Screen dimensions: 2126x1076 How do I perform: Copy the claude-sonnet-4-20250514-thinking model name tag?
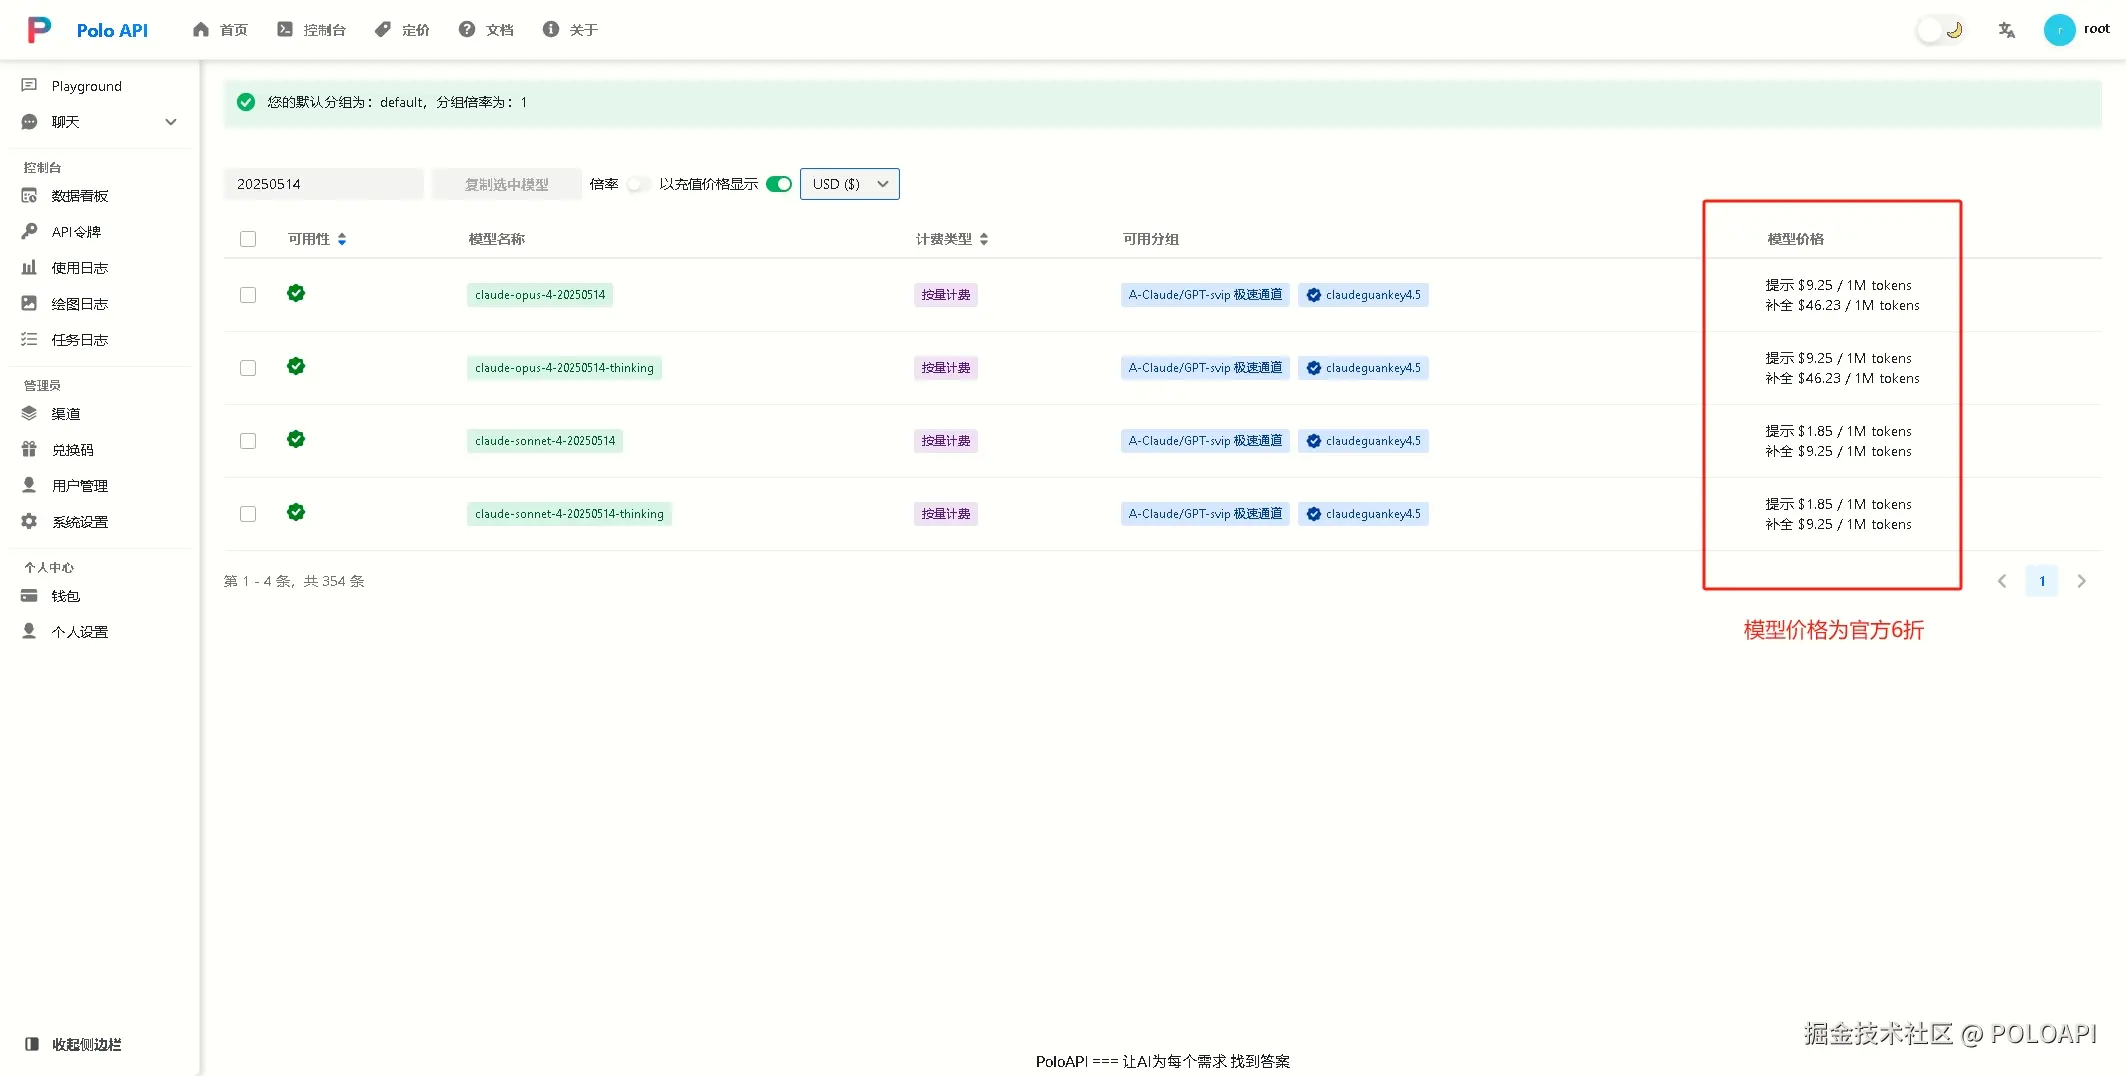[569, 514]
